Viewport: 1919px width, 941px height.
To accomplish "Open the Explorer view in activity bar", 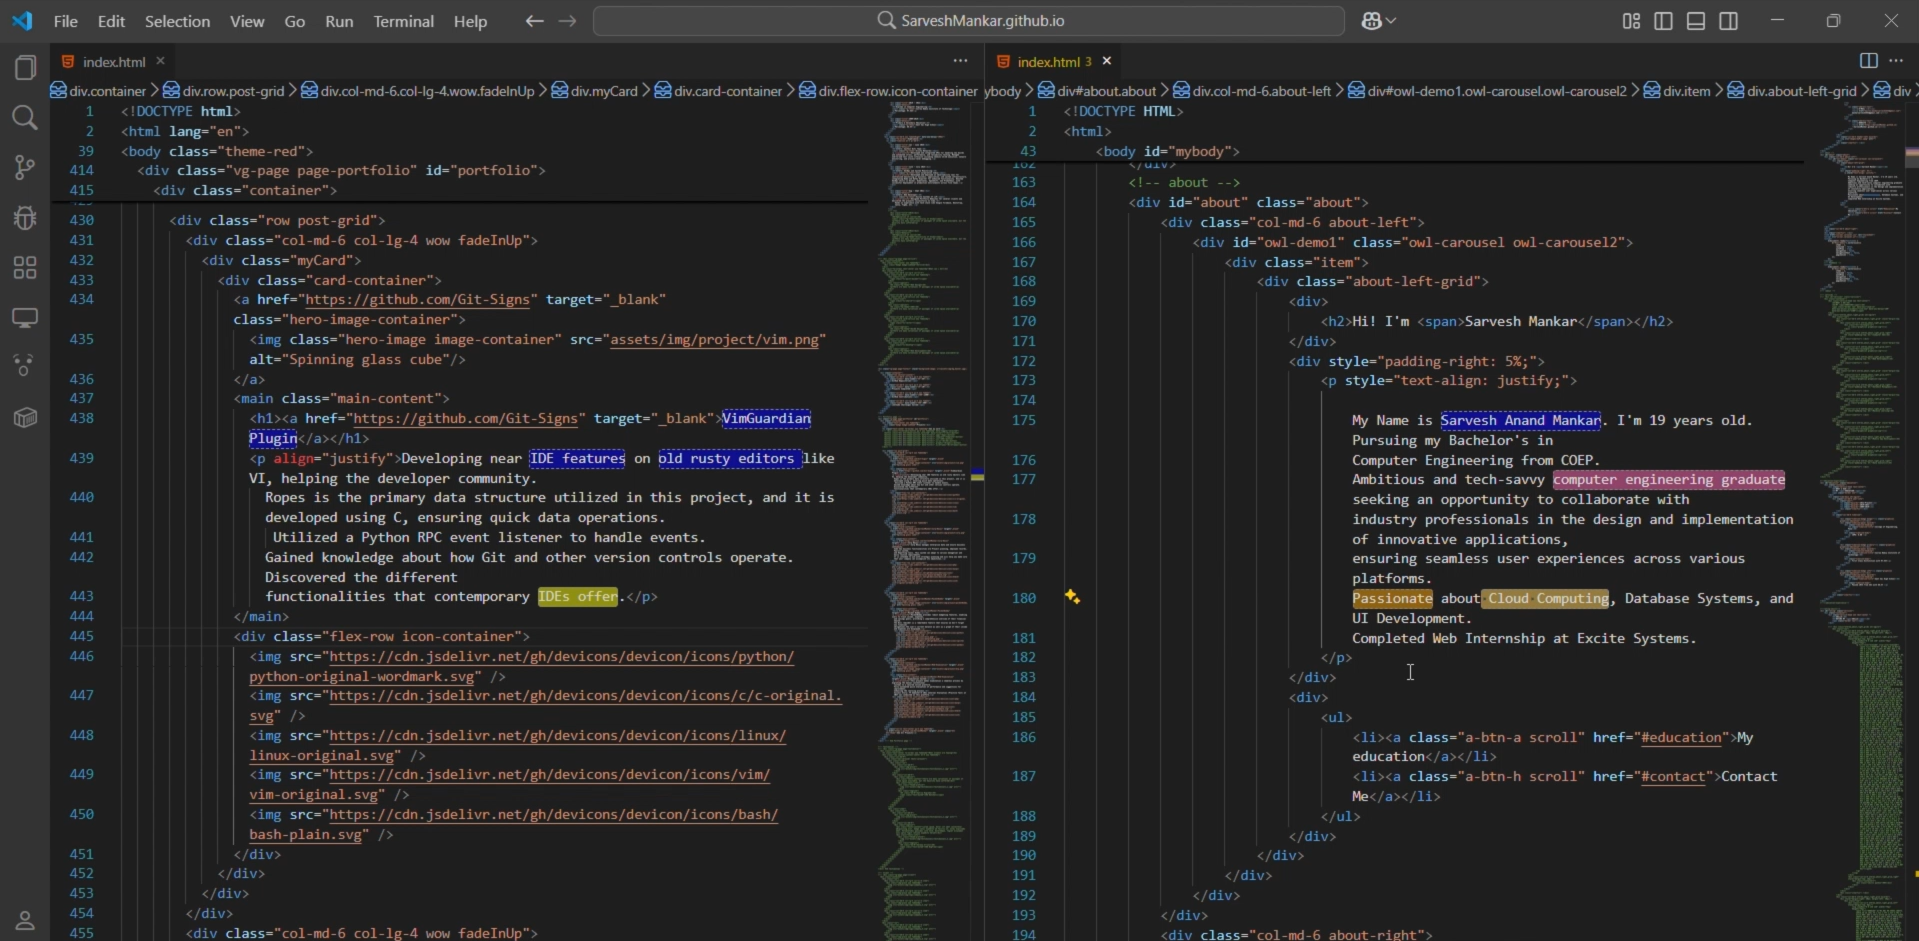I will [x=25, y=67].
